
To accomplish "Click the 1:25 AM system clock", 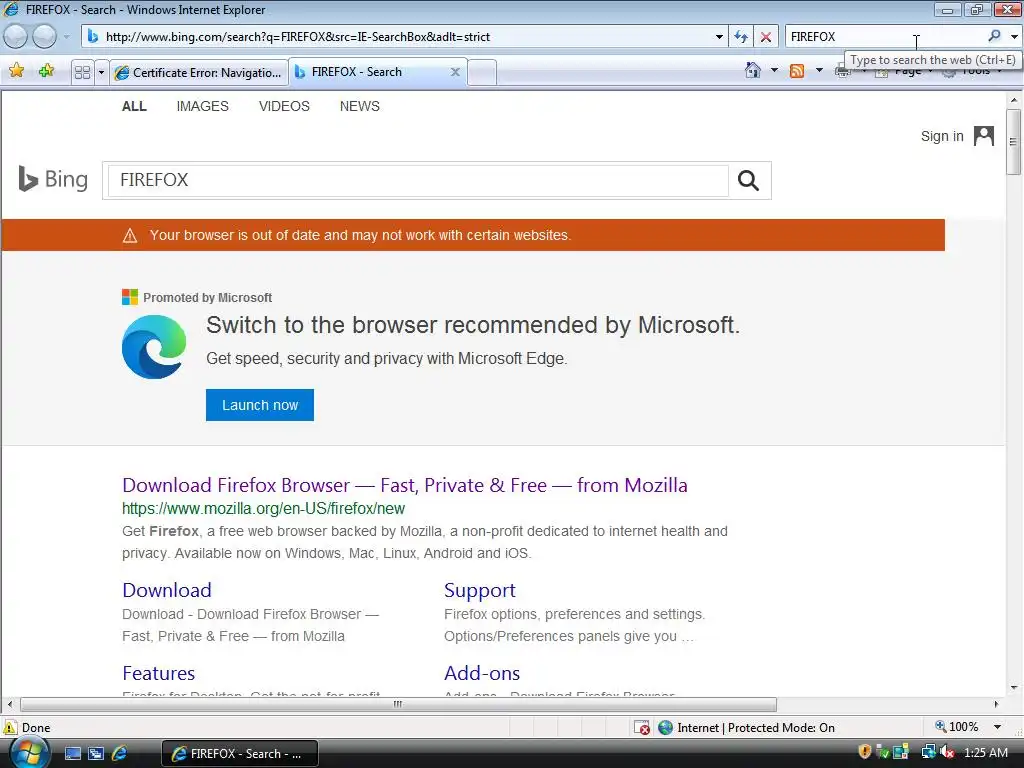I will (x=985, y=753).
